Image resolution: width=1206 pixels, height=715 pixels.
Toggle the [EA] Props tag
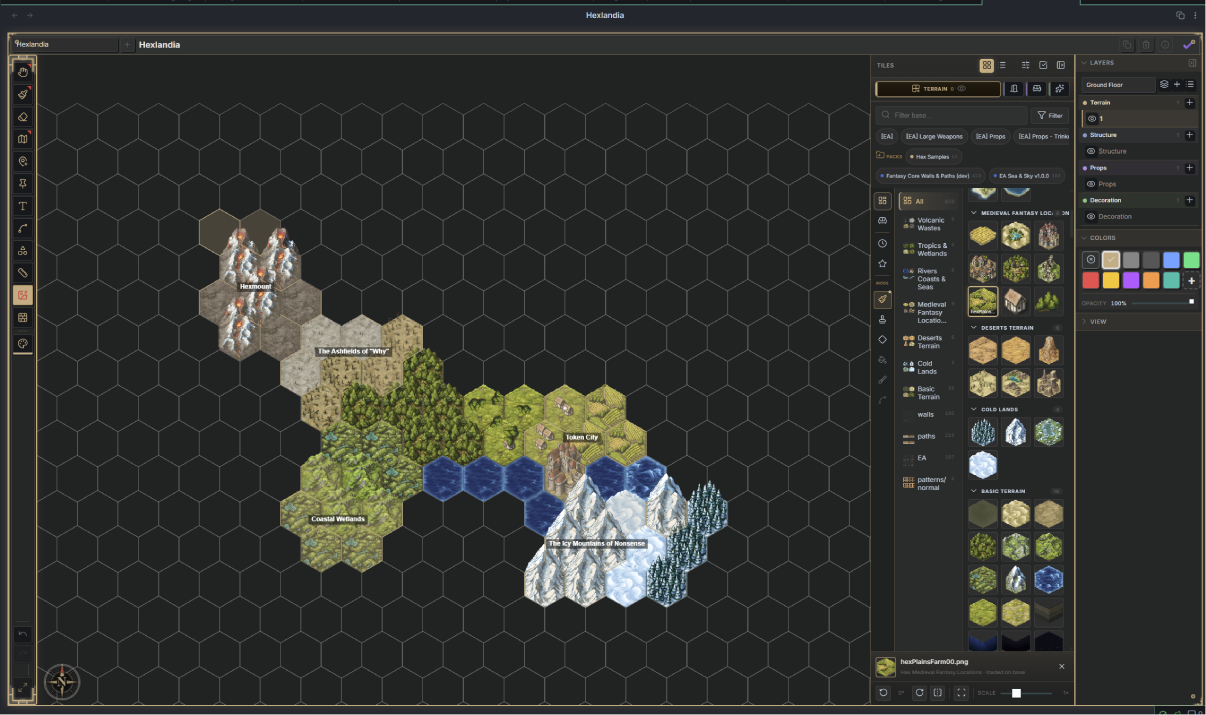coord(990,136)
